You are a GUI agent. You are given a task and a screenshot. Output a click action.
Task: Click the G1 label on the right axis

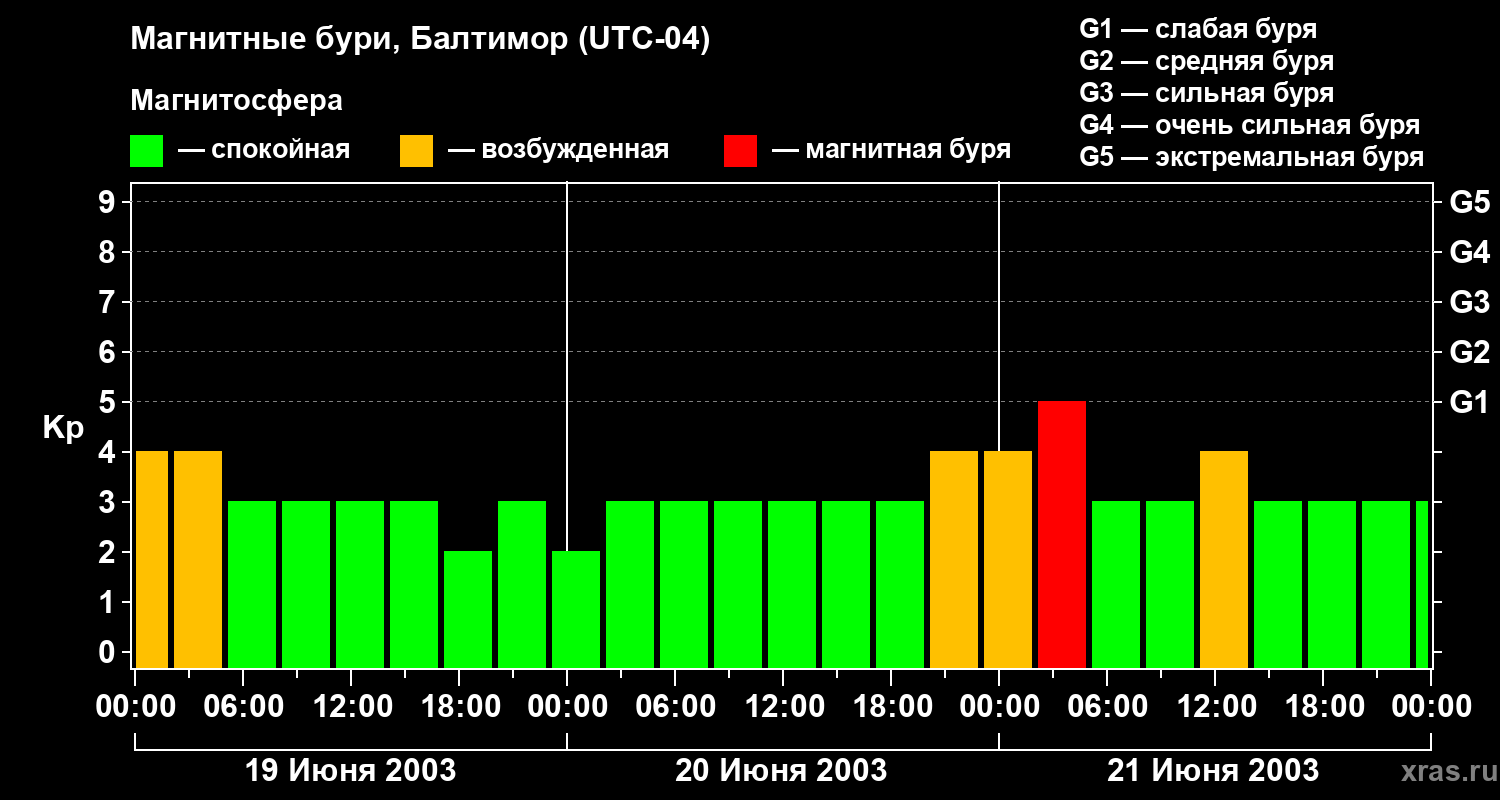1469,402
